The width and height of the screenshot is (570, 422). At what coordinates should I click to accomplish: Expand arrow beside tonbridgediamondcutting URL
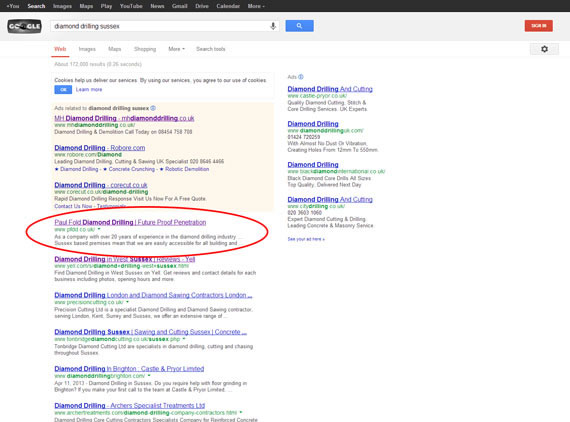point(184,339)
